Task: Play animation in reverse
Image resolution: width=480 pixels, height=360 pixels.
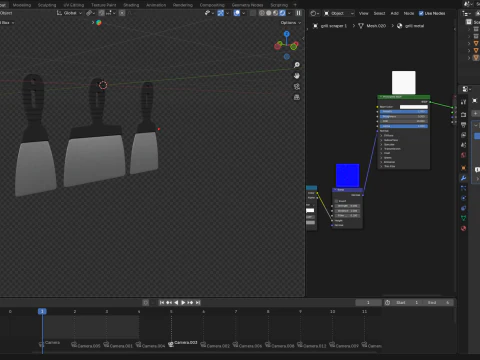Action: (x=176, y=303)
